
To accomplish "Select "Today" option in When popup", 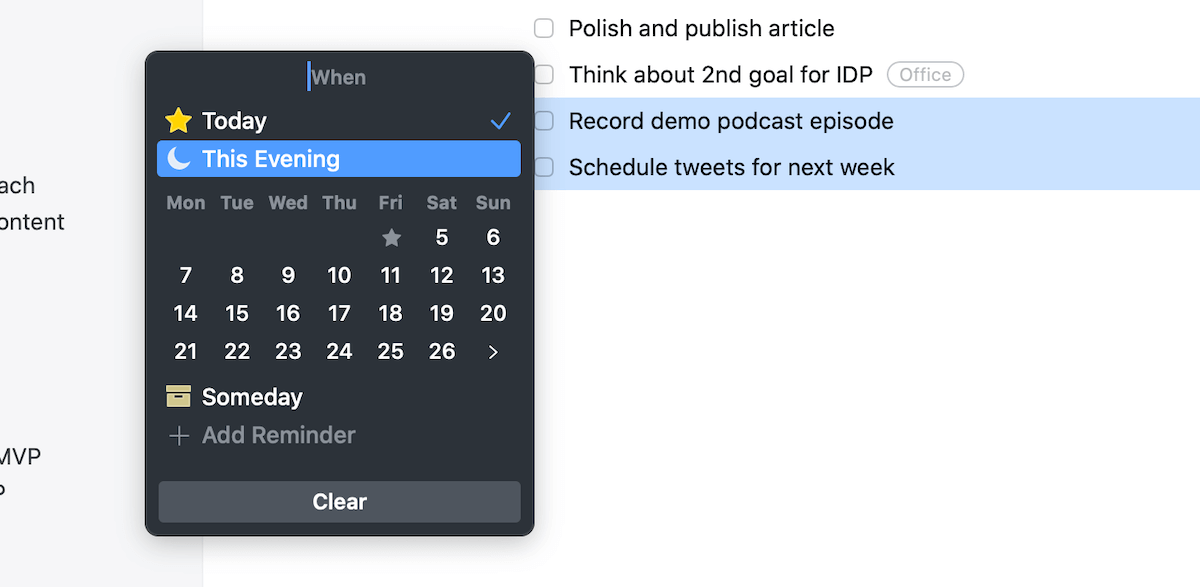I will tap(233, 120).
